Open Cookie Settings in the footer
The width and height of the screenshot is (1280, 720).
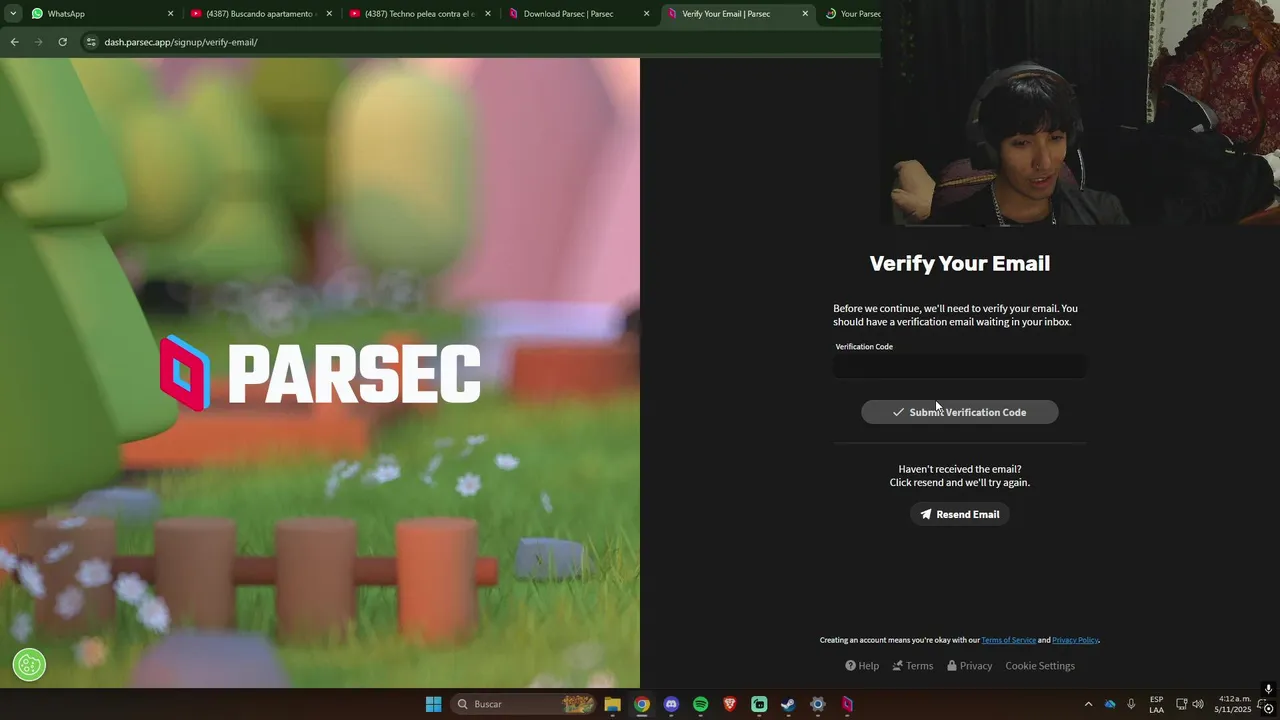coord(1040,666)
